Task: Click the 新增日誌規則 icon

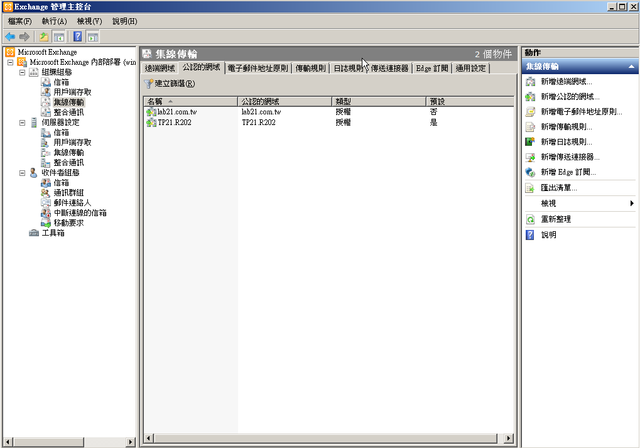Action: pos(530,142)
